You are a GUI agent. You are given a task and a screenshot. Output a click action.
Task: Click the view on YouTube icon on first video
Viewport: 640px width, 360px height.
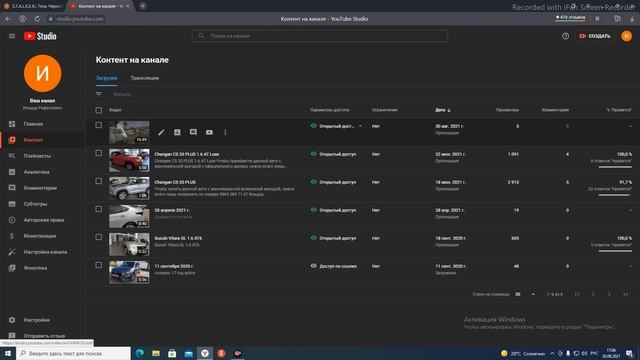pyautogui.click(x=209, y=132)
